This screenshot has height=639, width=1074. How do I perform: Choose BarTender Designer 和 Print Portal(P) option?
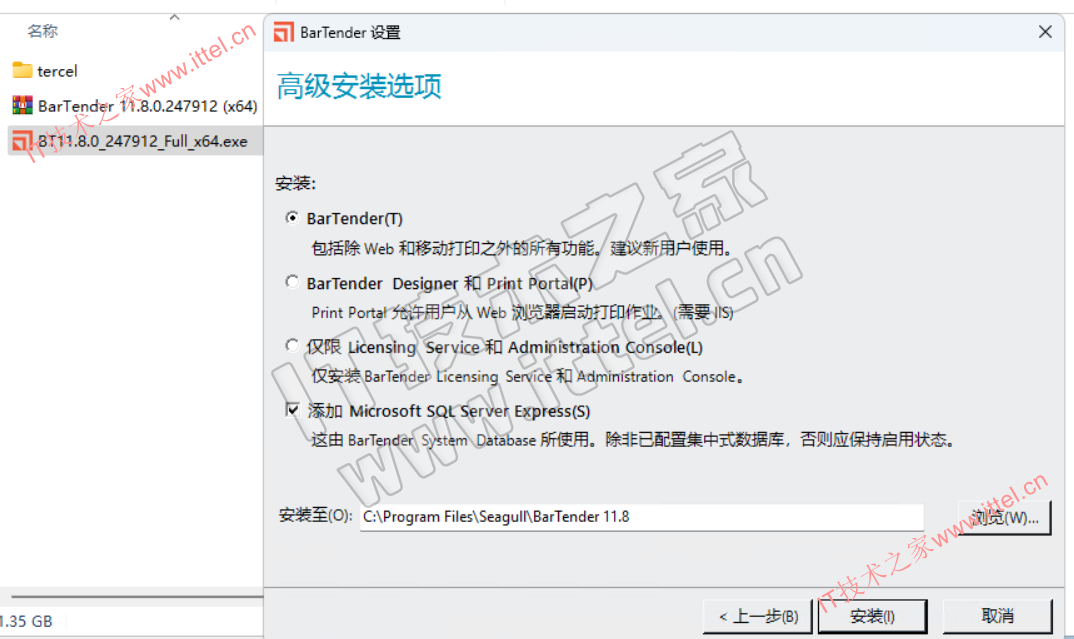[292, 282]
